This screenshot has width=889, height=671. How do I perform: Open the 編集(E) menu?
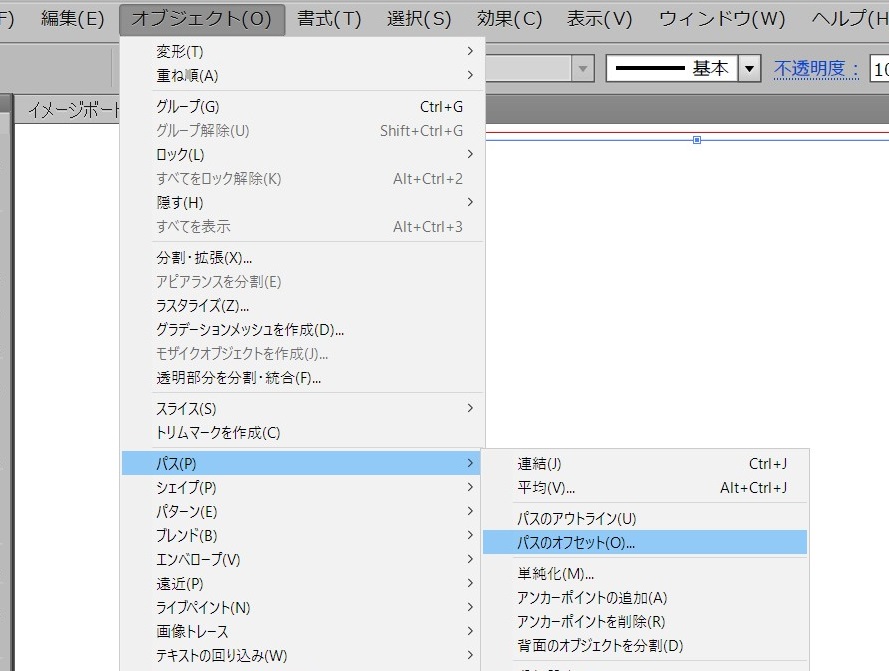73,19
